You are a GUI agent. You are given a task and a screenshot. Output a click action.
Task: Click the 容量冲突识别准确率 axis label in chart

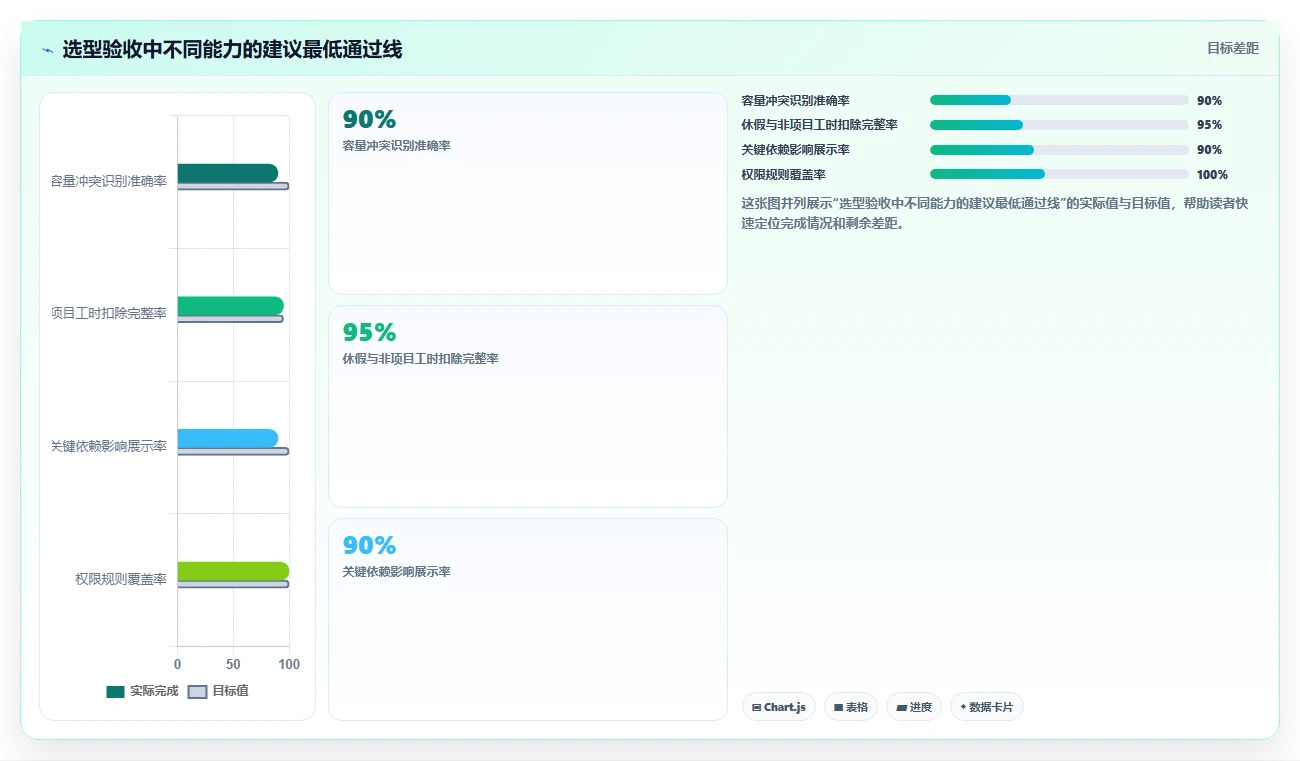[x=109, y=181]
